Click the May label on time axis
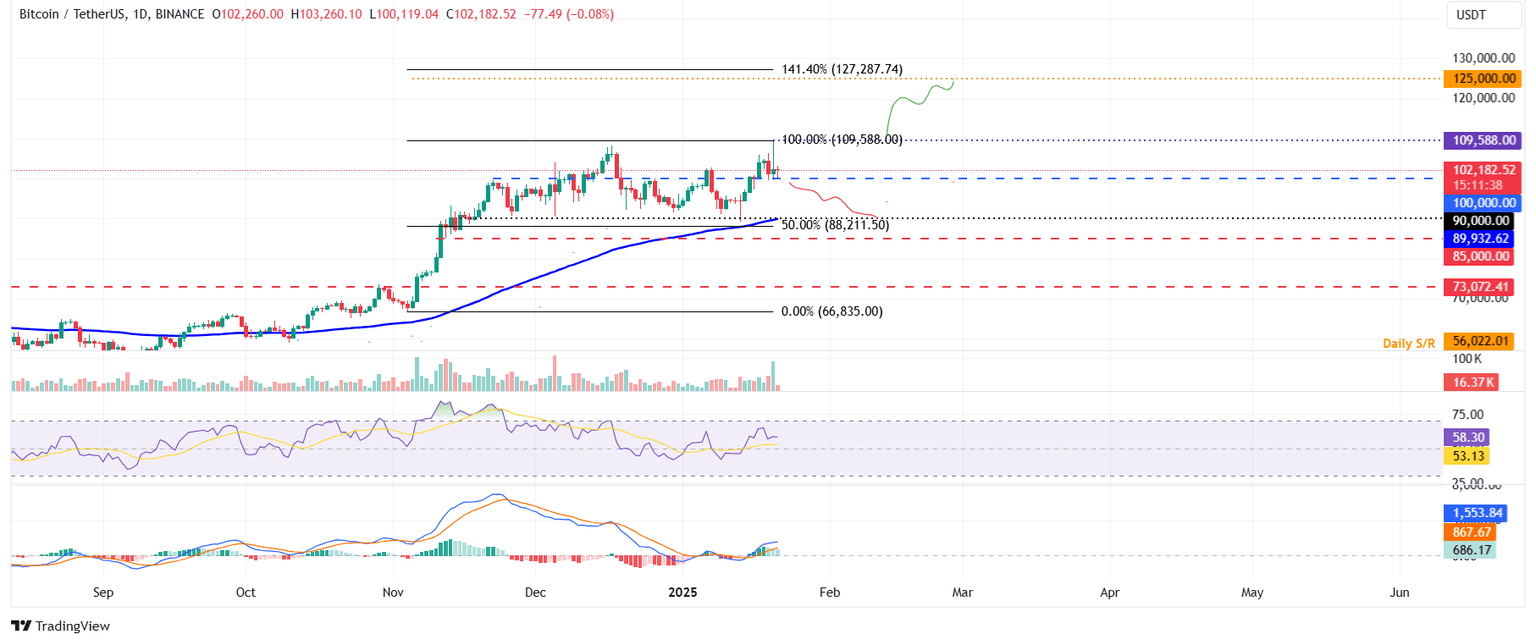The width and height of the screenshot is (1536, 644). click(1252, 592)
